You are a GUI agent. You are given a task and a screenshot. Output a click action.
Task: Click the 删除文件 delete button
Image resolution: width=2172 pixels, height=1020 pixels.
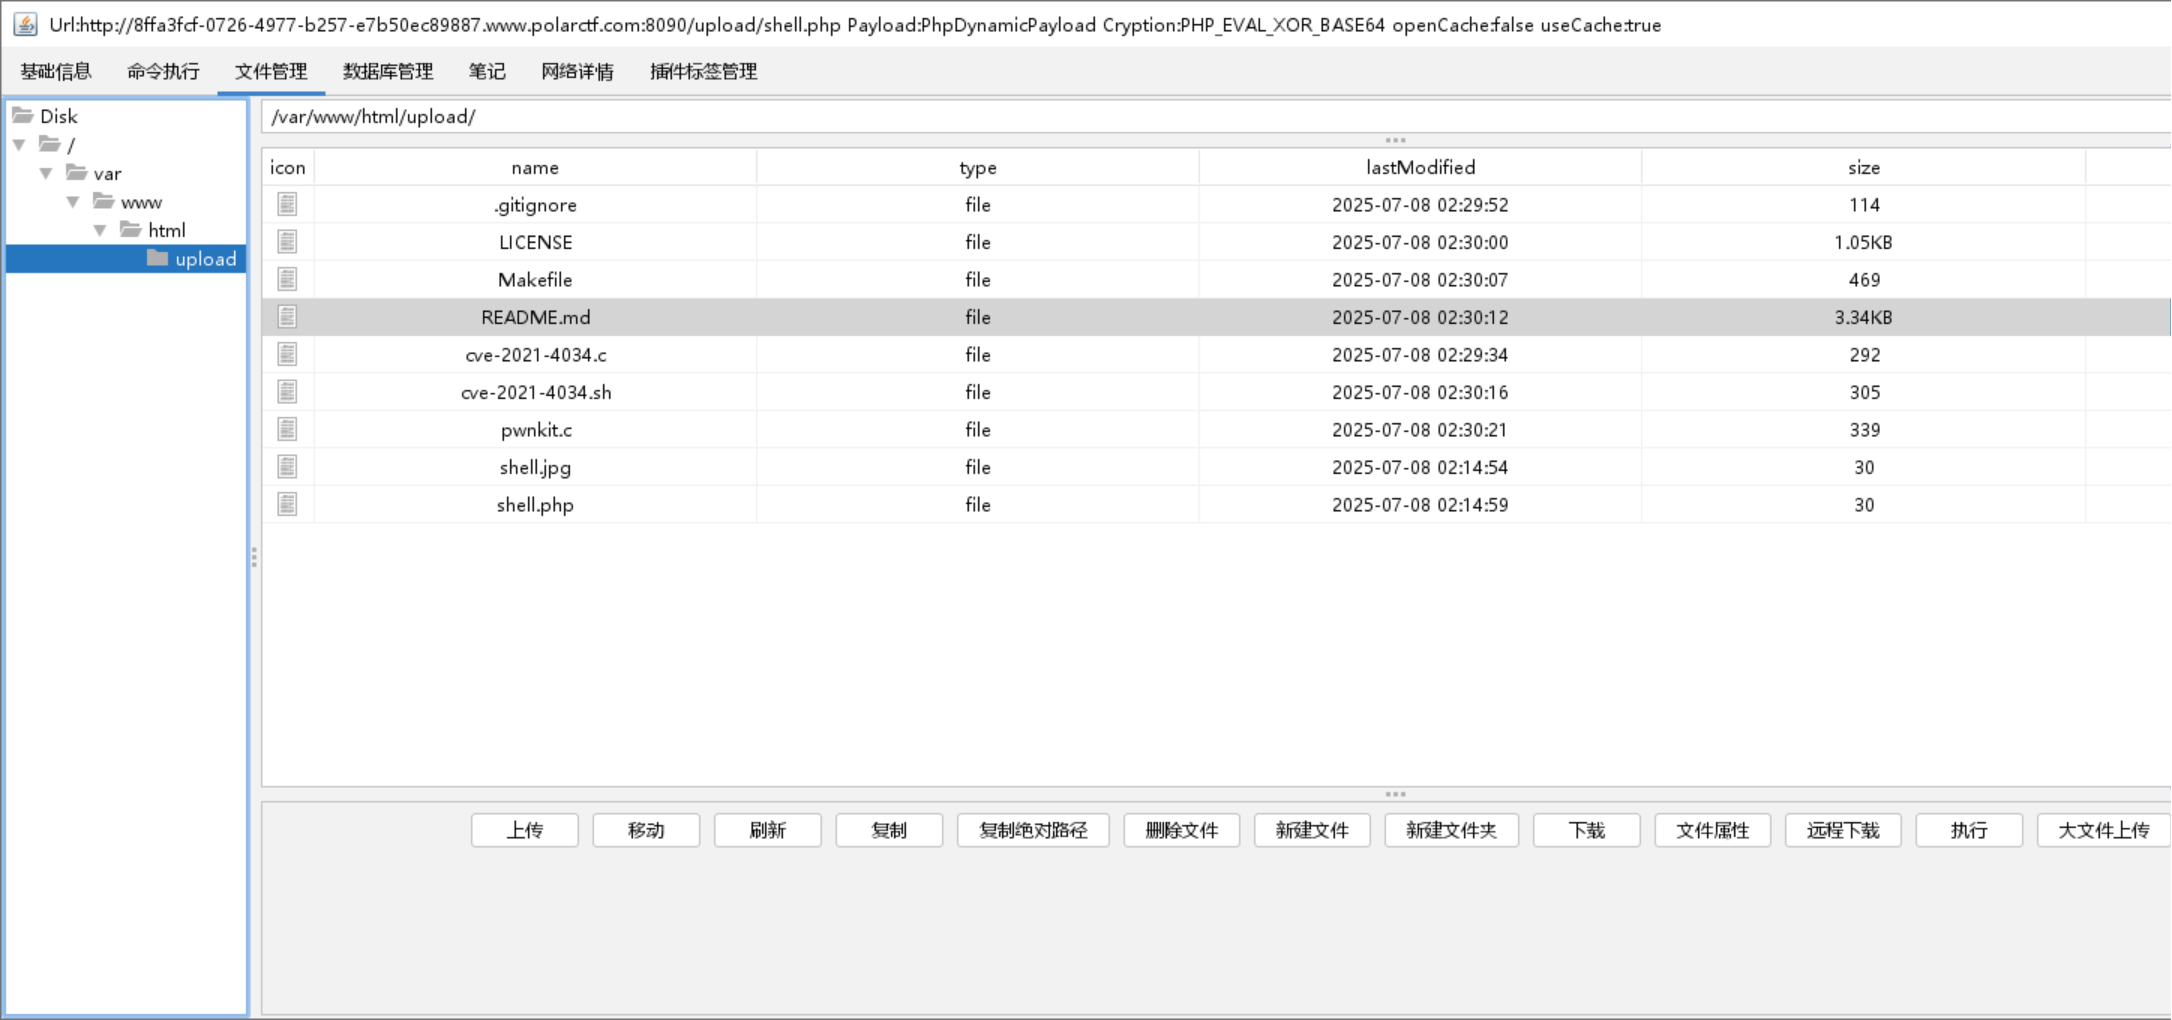1182,830
